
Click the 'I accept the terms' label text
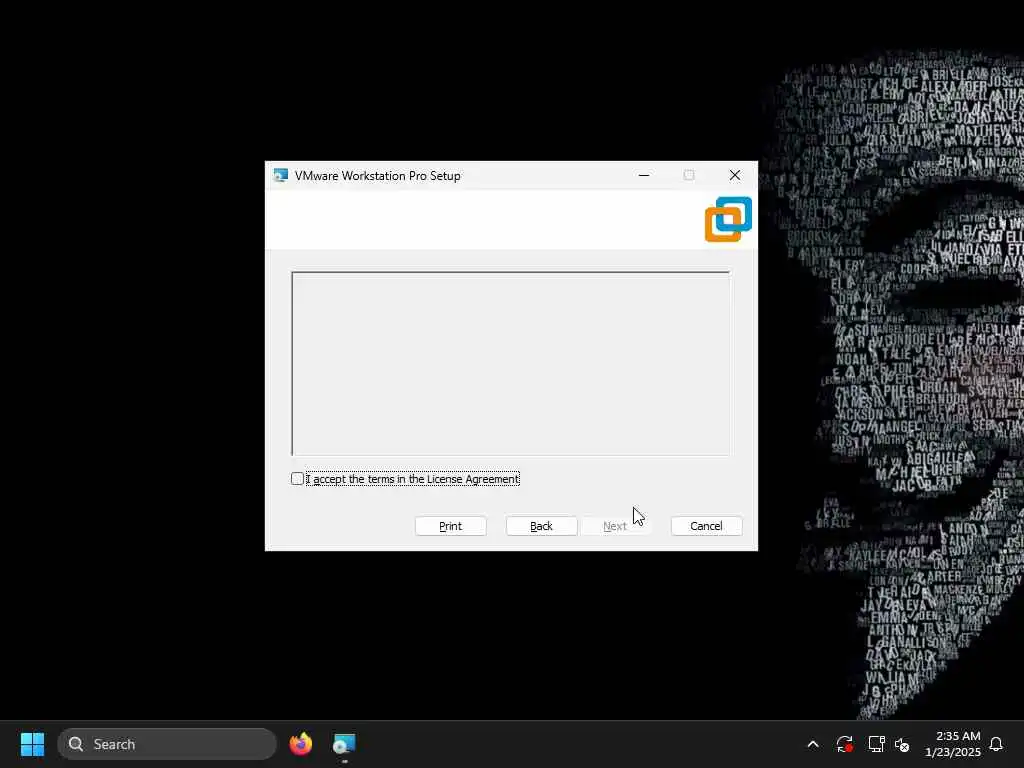coord(413,479)
